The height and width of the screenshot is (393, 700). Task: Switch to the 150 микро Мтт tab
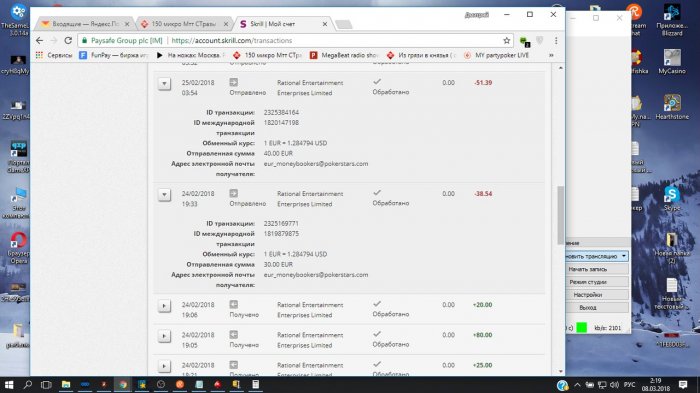click(183, 24)
